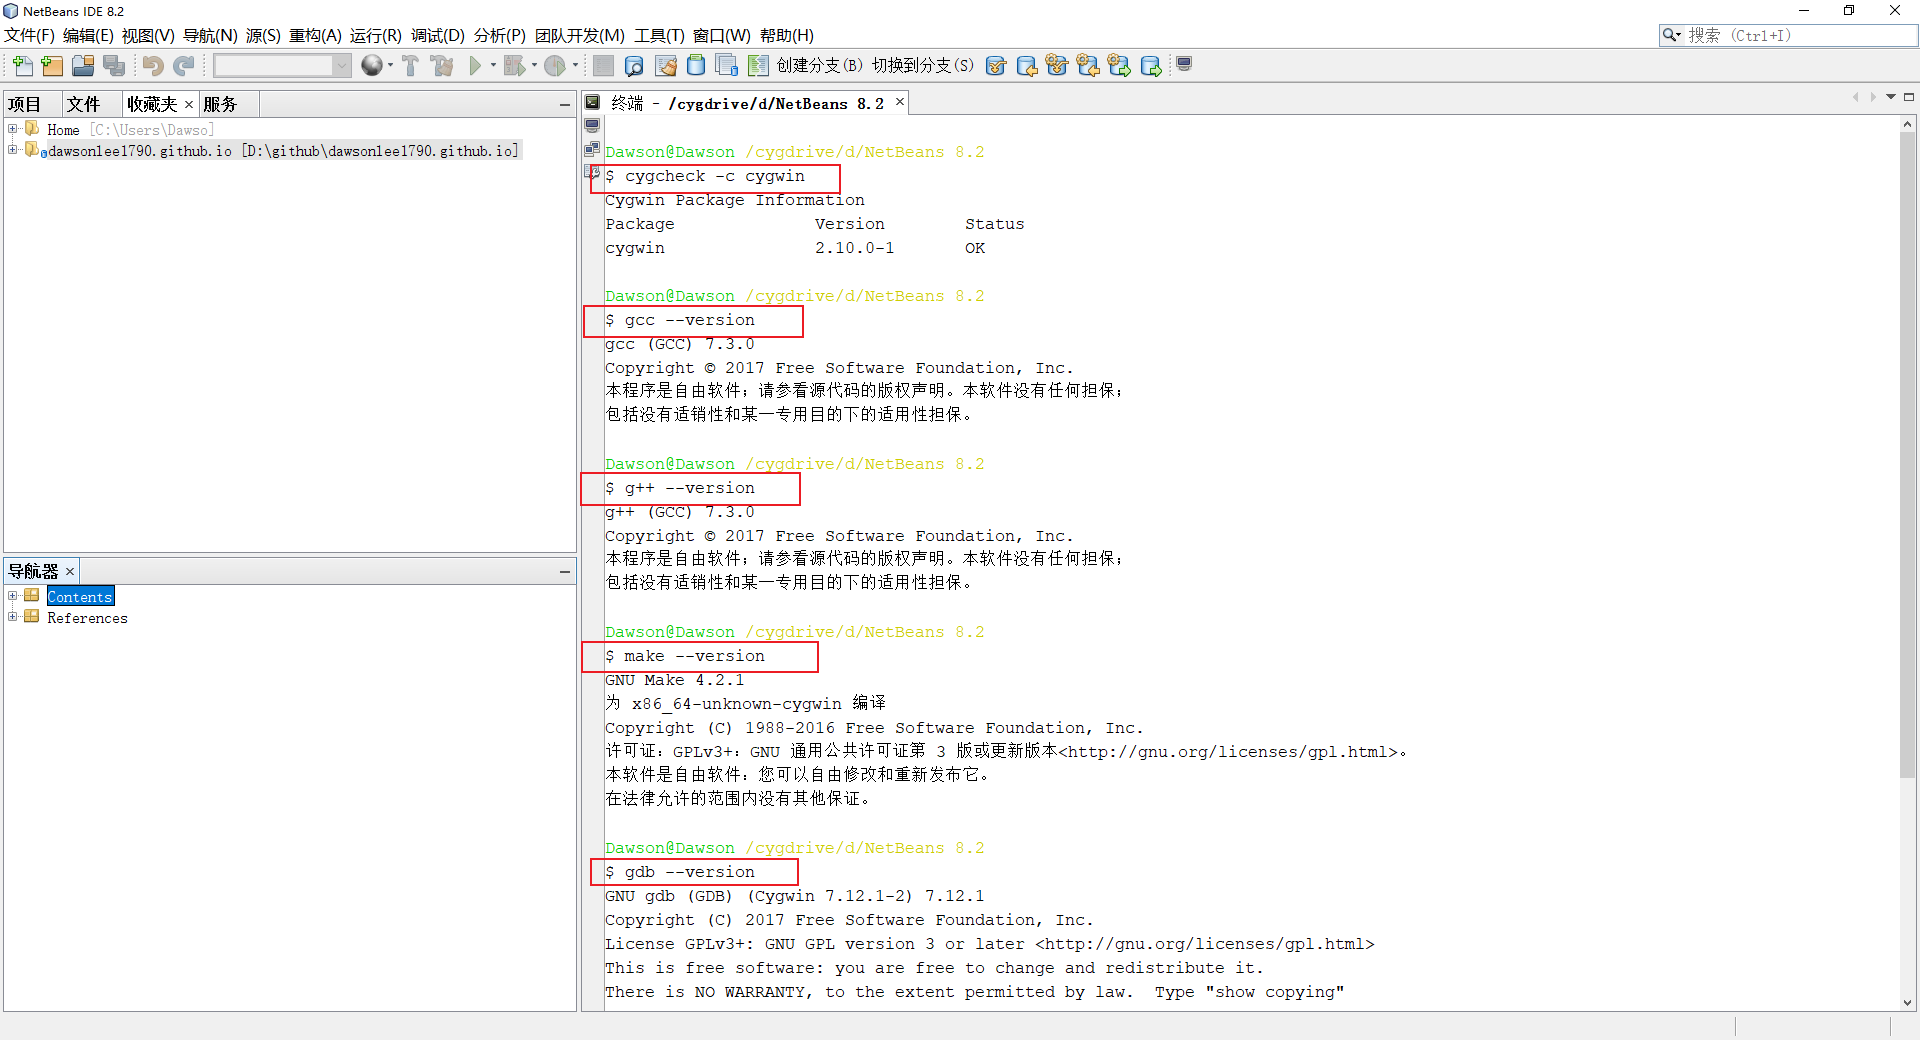Open the editor tab list dropdown arrow

point(1891,97)
